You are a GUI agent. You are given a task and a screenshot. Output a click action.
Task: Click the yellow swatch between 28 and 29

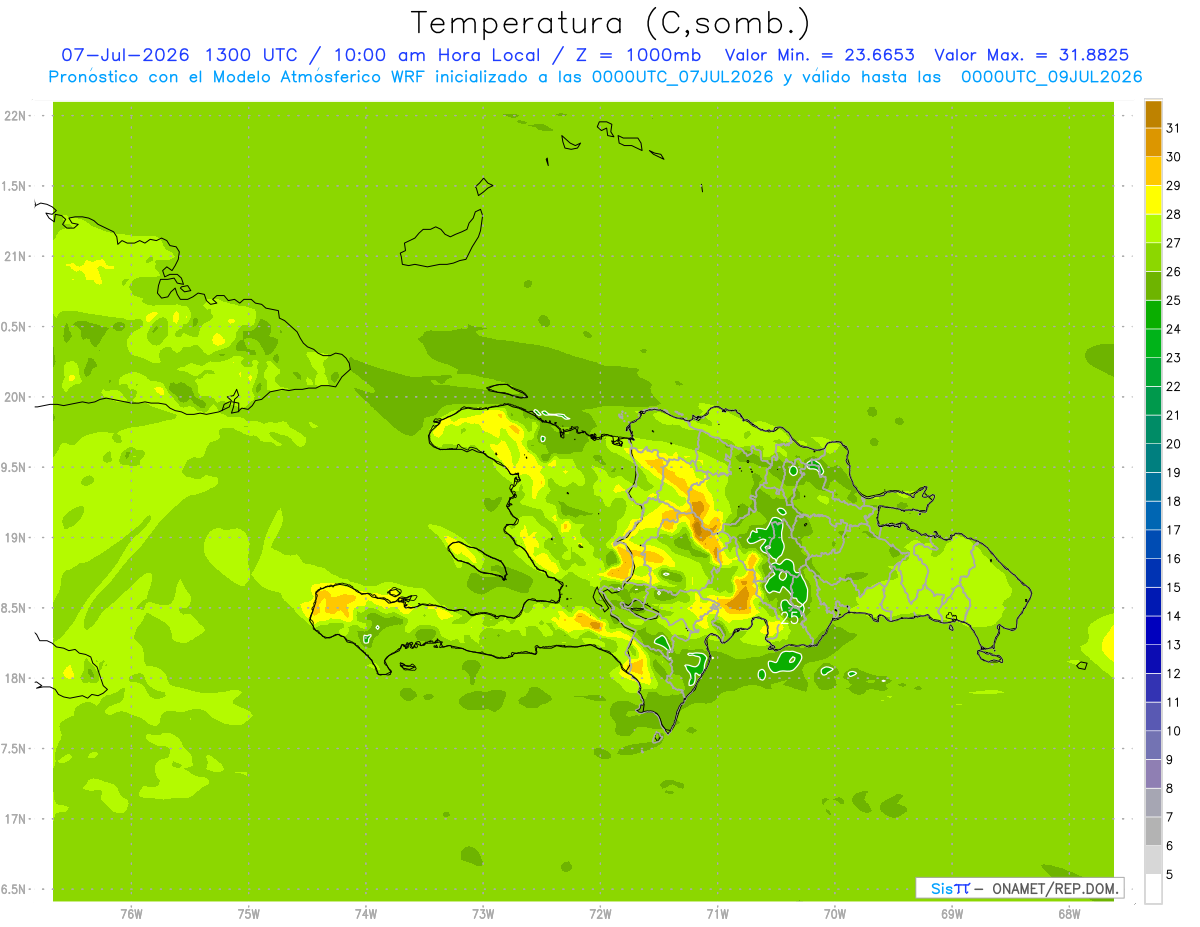(x=1153, y=200)
